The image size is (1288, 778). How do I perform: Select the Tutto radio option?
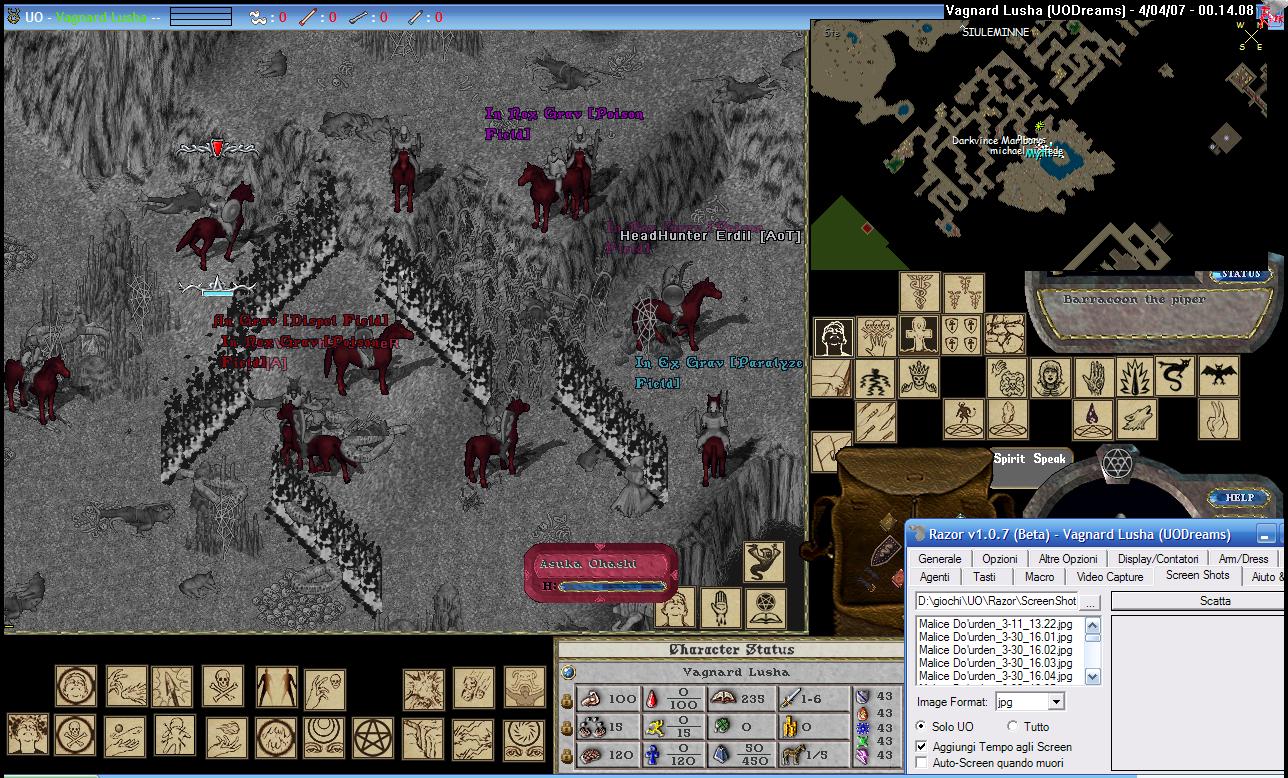coord(1013,726)
